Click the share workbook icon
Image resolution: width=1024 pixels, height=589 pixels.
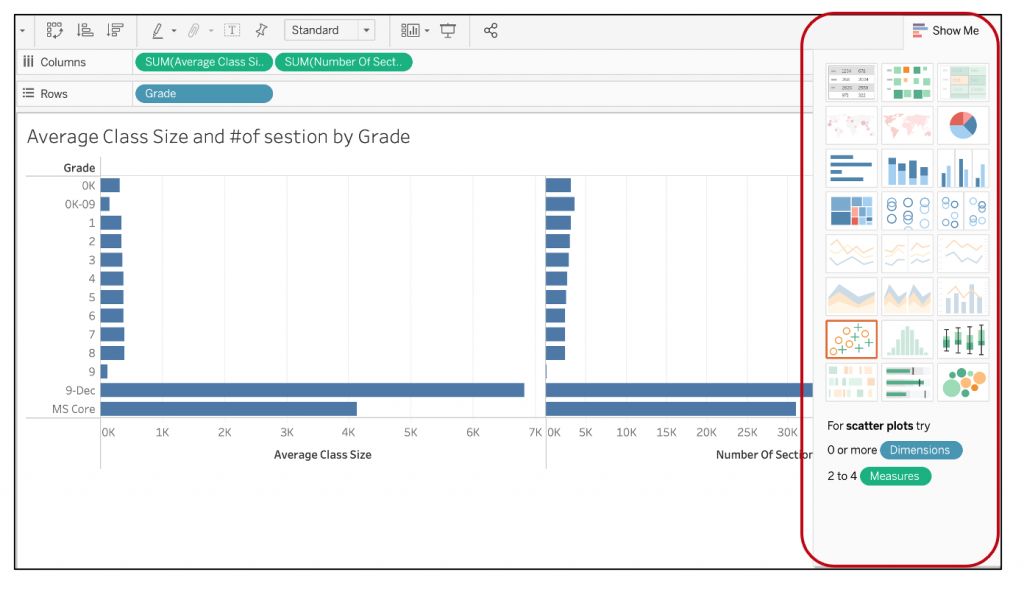click(491, 31)
